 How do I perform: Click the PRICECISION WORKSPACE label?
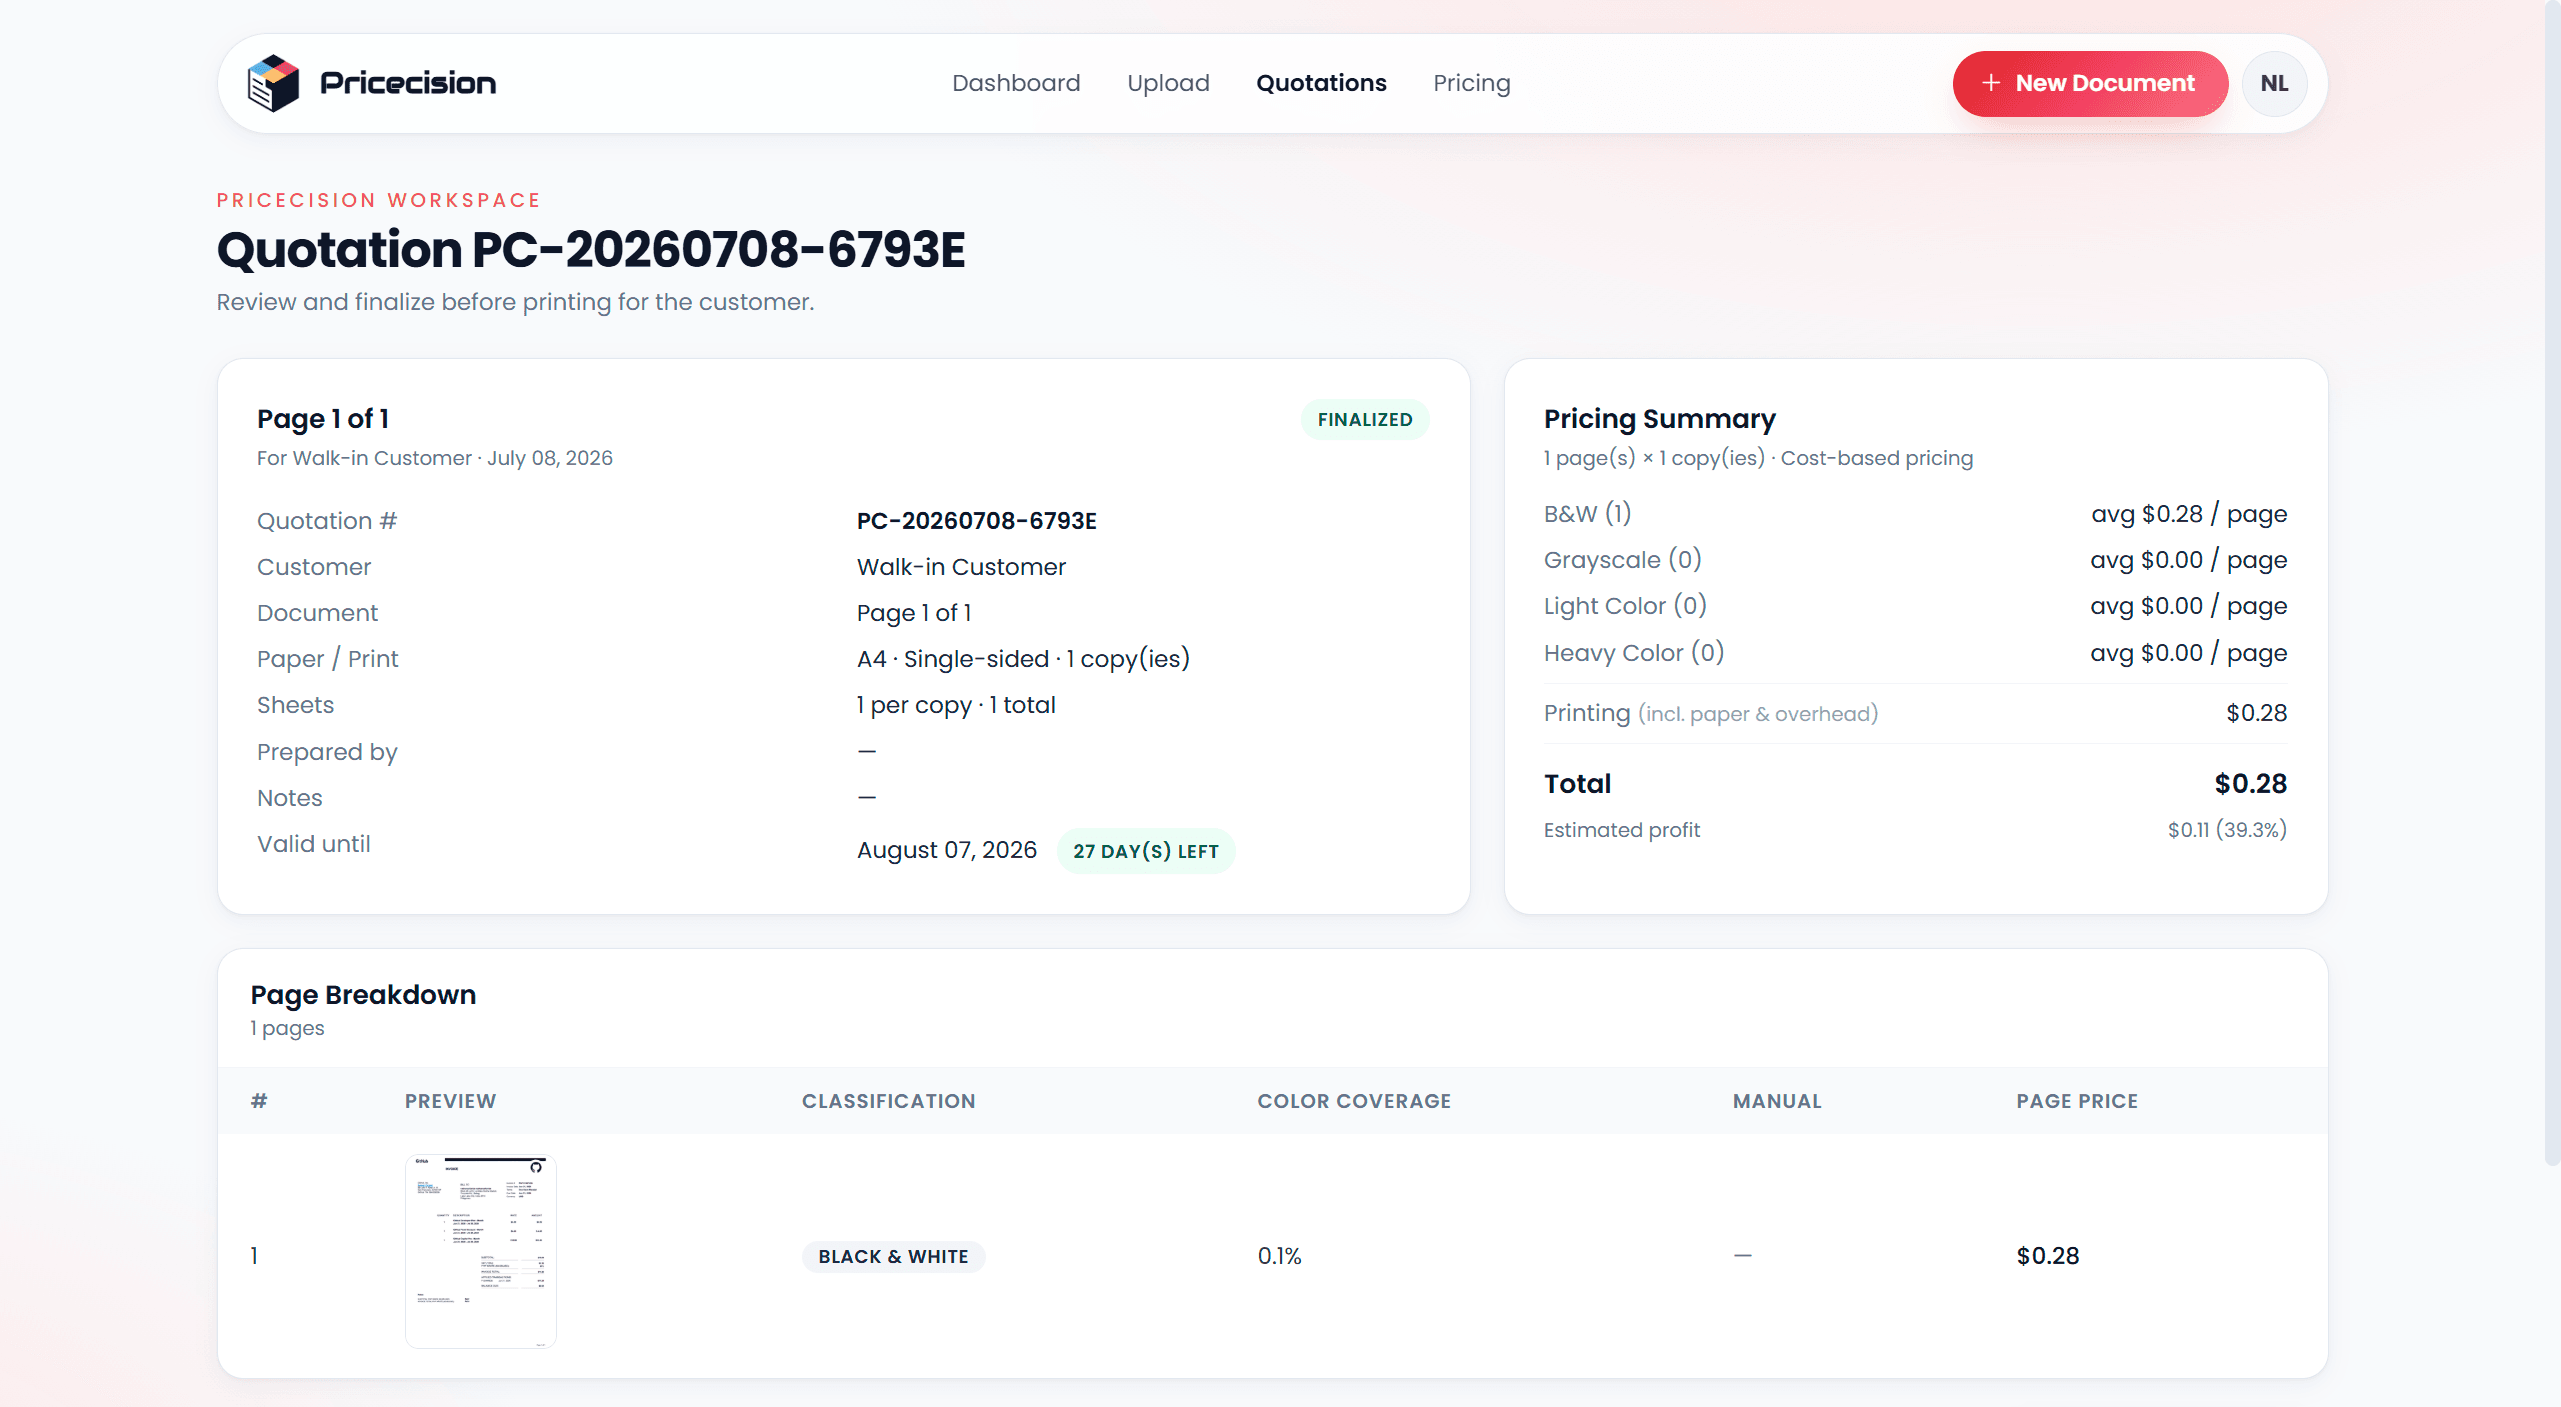coord(379,200)
